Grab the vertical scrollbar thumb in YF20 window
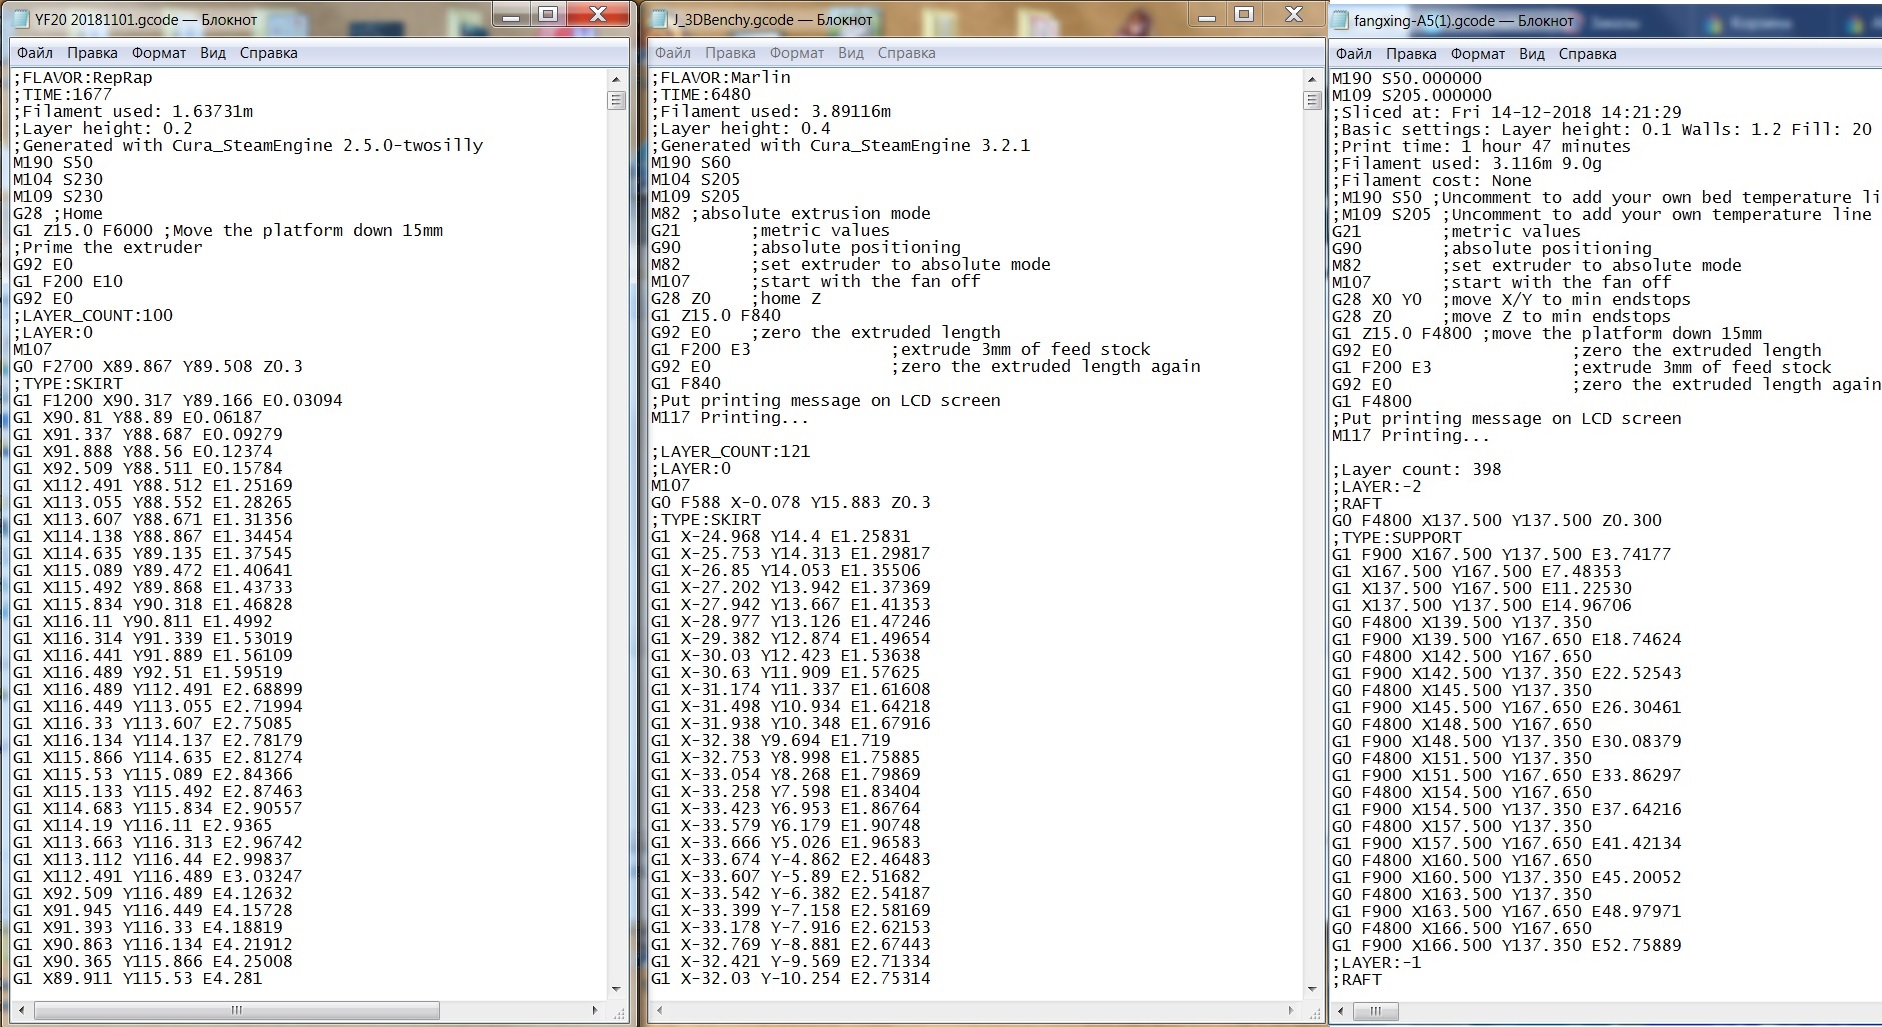 (616, 100)
